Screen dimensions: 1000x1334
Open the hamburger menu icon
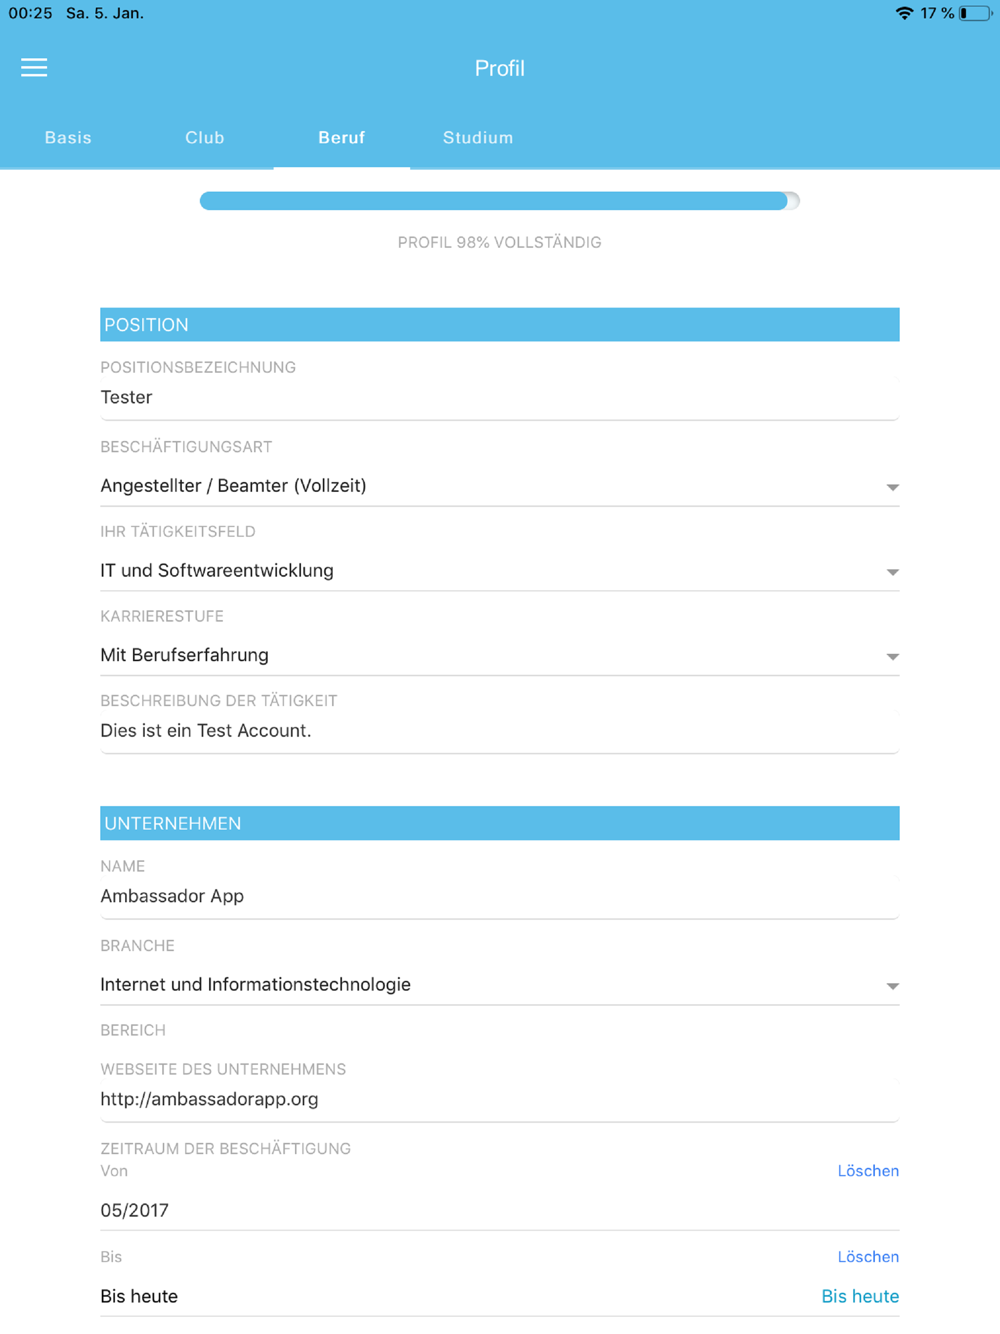click(x=34, y=67)
